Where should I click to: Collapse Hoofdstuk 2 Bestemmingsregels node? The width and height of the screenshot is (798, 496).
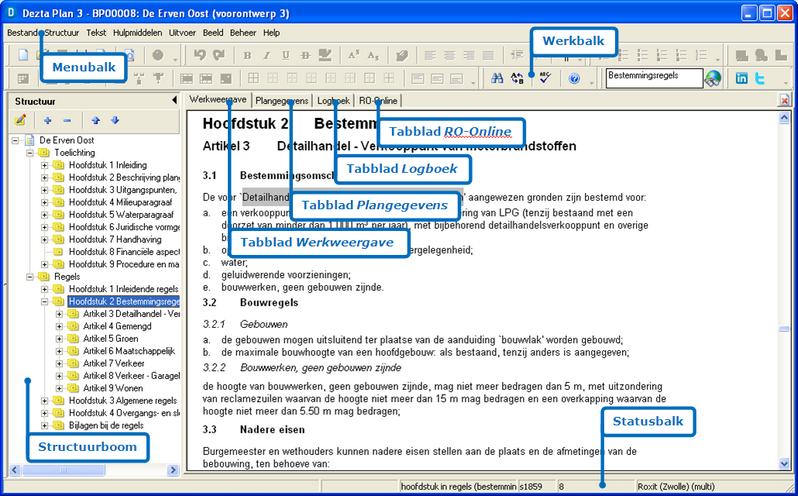pos(45,301)
